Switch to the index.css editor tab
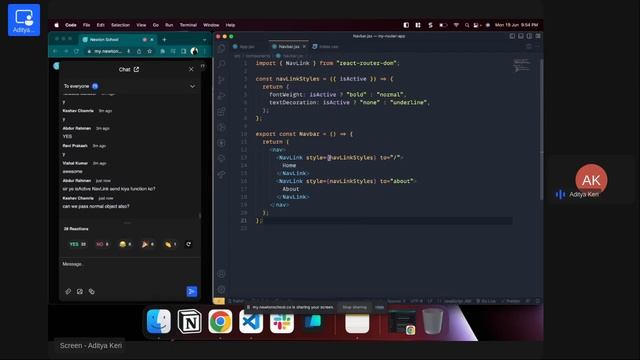Viewport: 640px width, 360px height. click(x=325, y=47)
